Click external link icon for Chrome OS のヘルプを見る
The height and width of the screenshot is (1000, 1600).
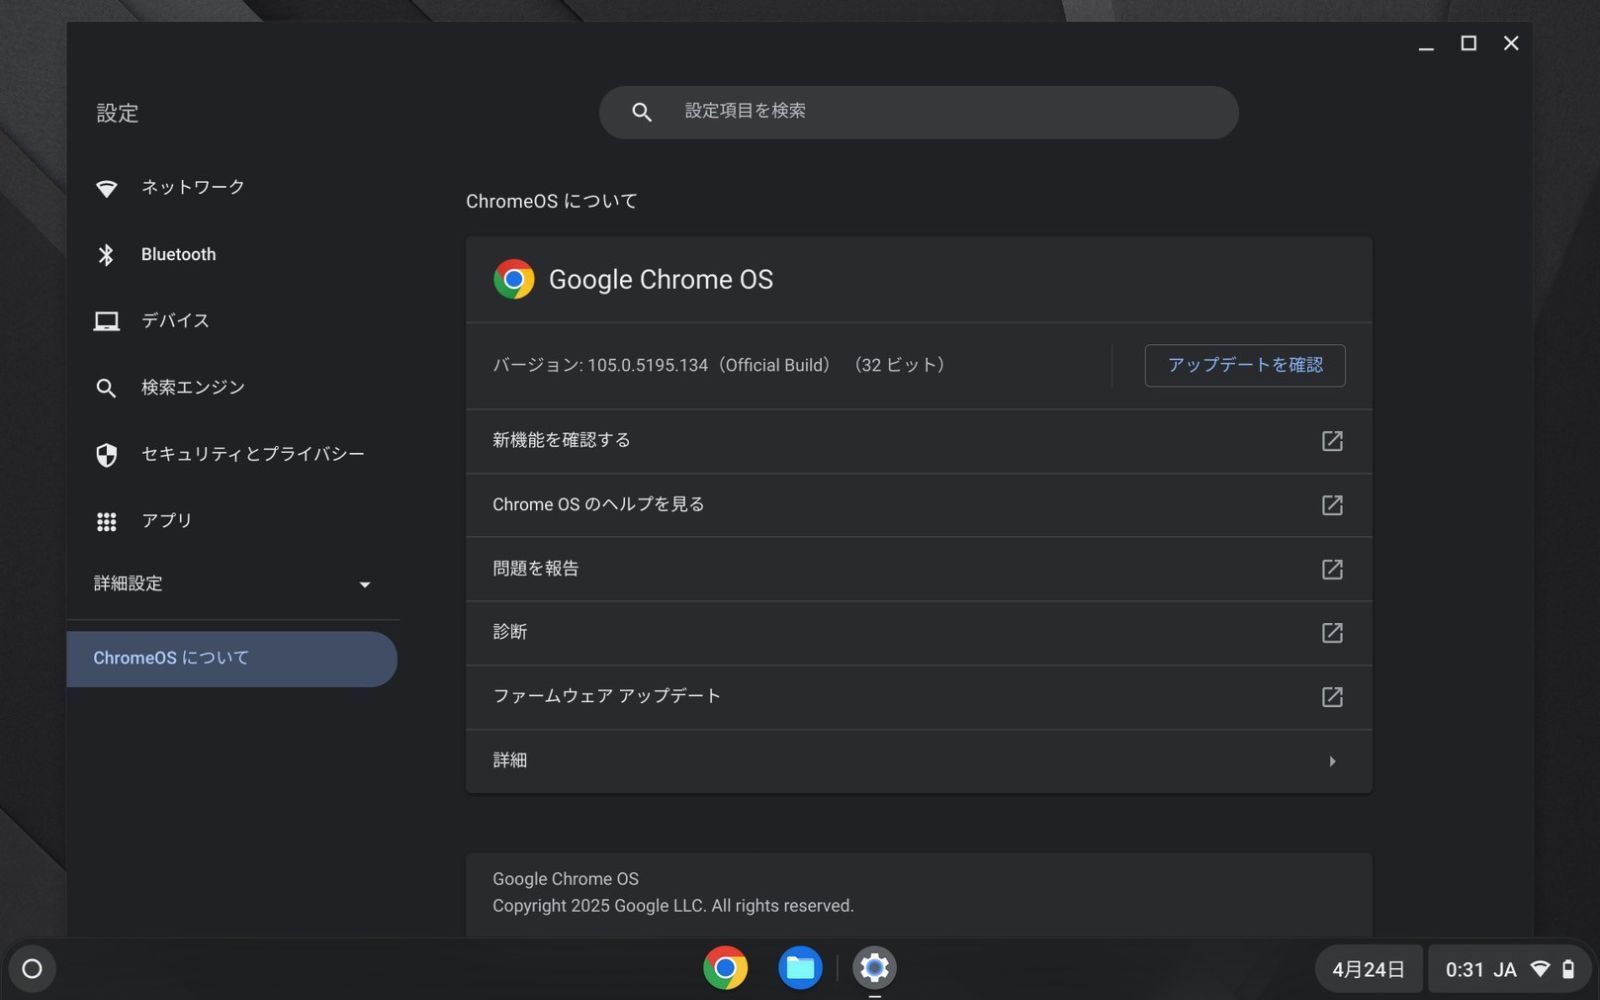click(x=1332, y=505)
